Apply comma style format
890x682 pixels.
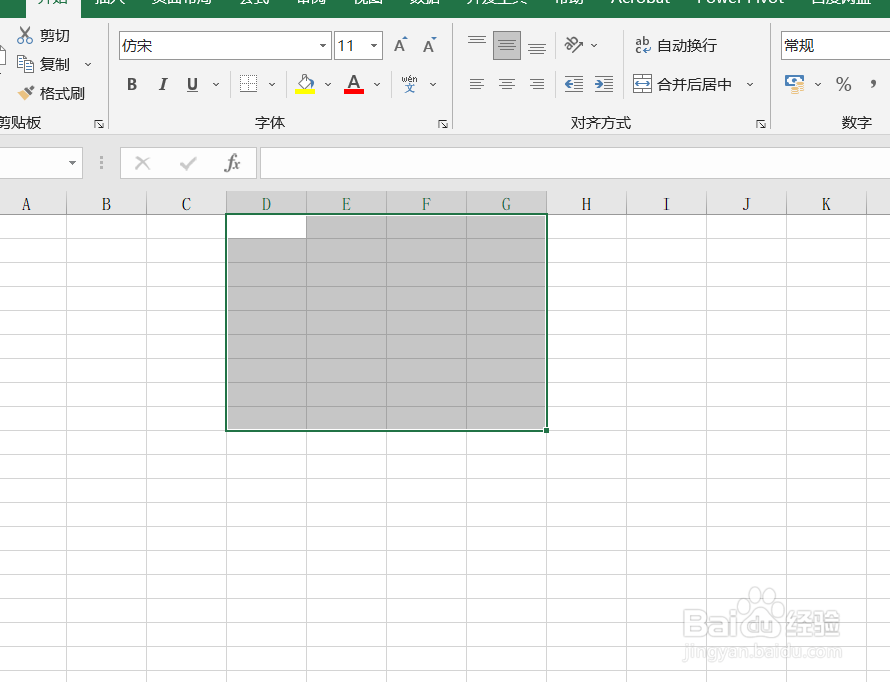(x=873, y=85)
